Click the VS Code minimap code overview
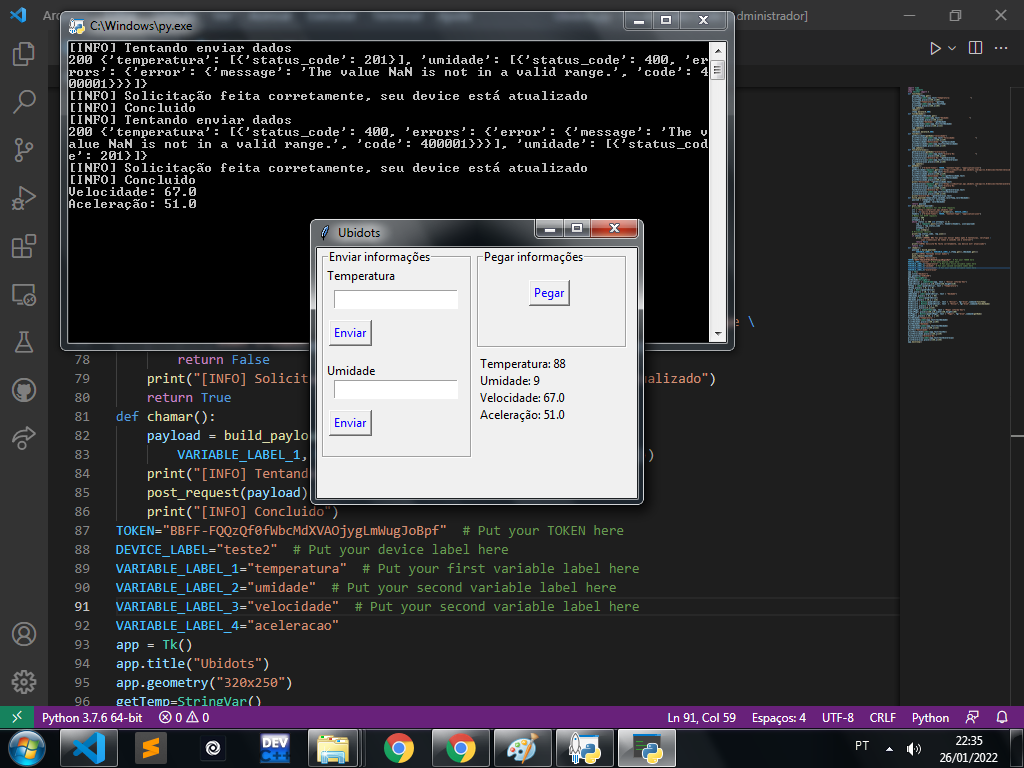Image resolution: width=1024 pixels, height=768 pixels. point(953,216)
